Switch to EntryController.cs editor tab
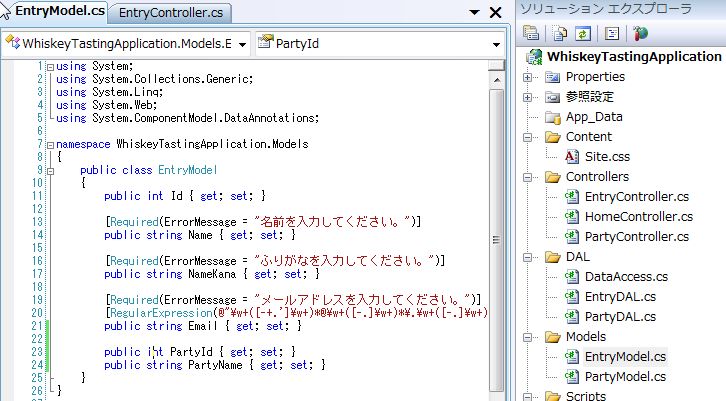 tap(171, 13)
